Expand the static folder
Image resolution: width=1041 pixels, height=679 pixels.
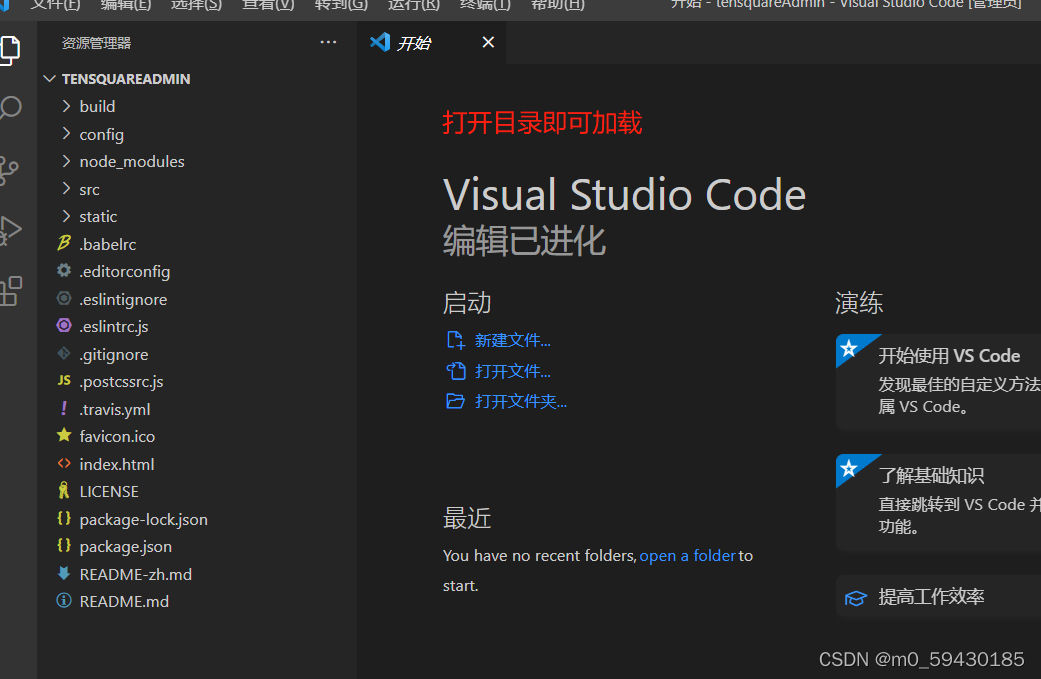pyautogui.click(x=66, y=216)
